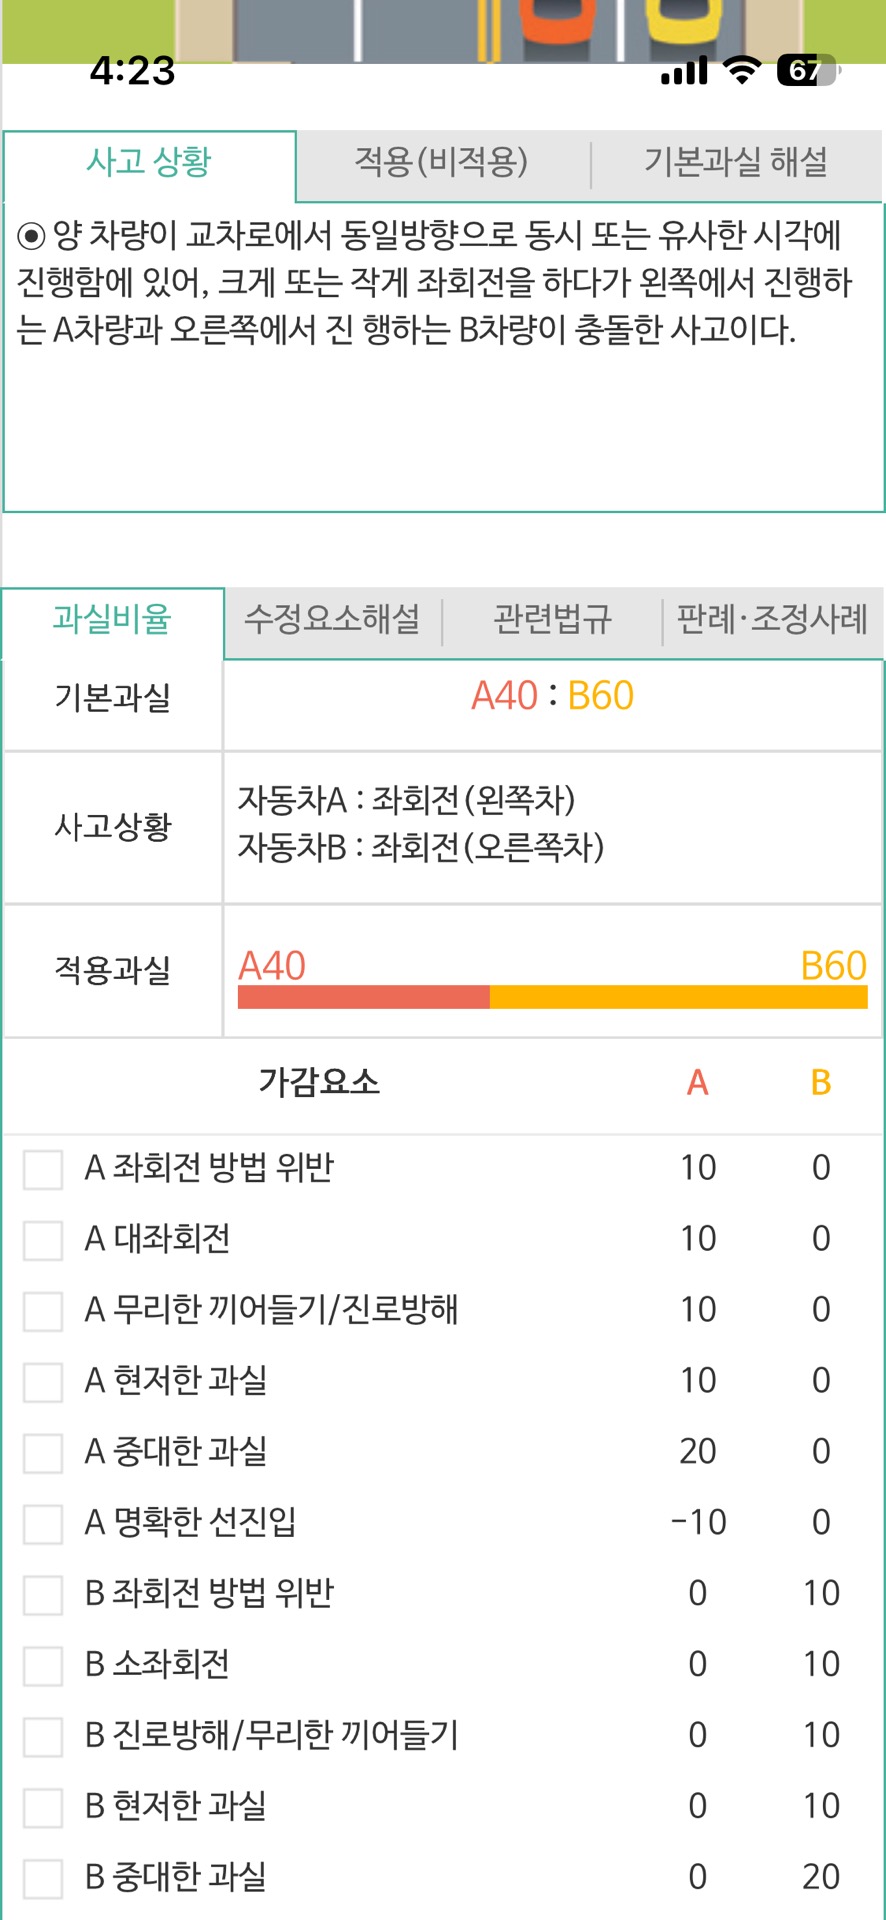This screenshot has width=886, height=1920.
Task: Switch to 적용(비적용) tab
Action: (x=441, y=162)
